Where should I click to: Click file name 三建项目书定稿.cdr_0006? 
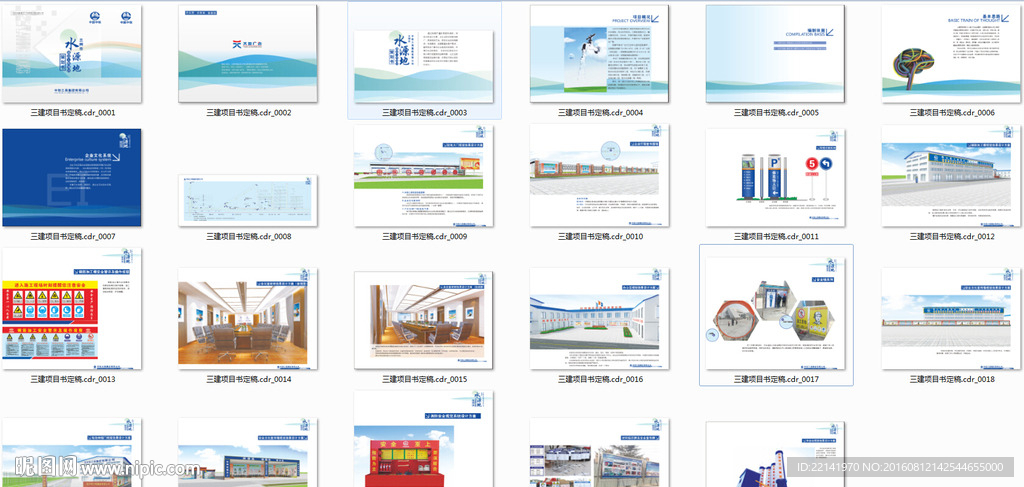(x=952, y=113)
